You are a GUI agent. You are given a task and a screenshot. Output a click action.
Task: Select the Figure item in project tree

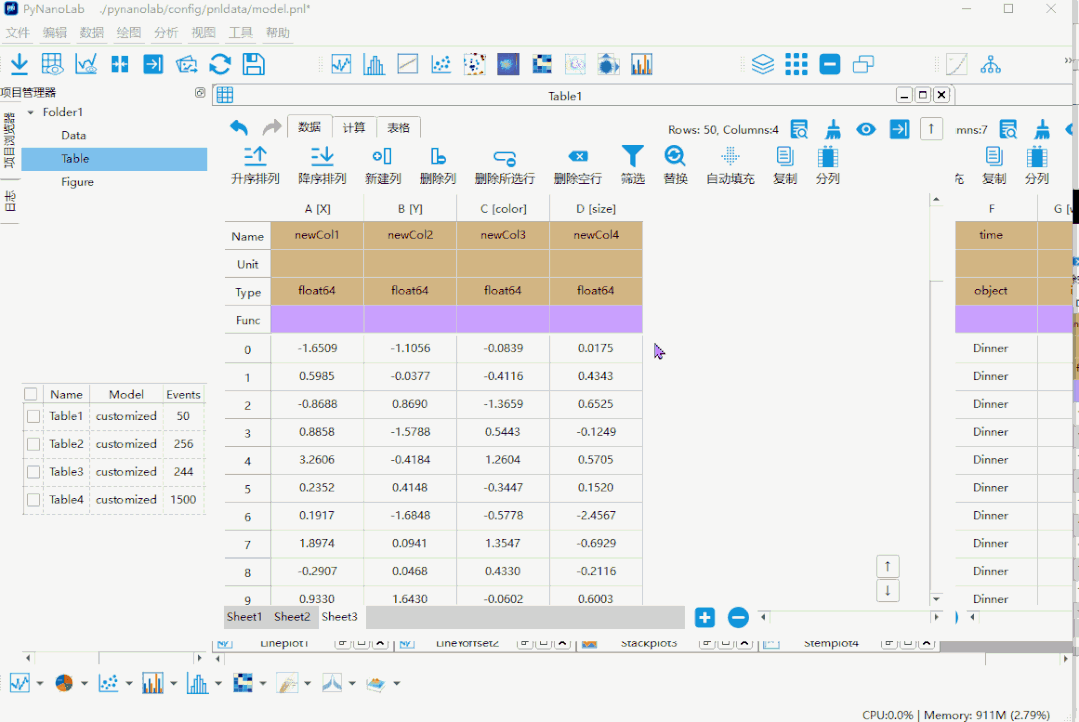(x=77, y=182)
